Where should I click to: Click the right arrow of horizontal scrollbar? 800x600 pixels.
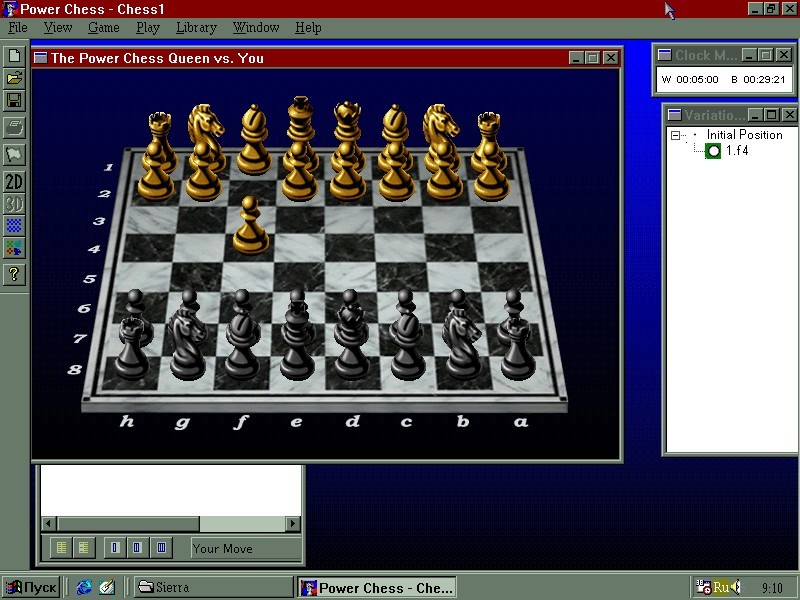click(293, 523)
